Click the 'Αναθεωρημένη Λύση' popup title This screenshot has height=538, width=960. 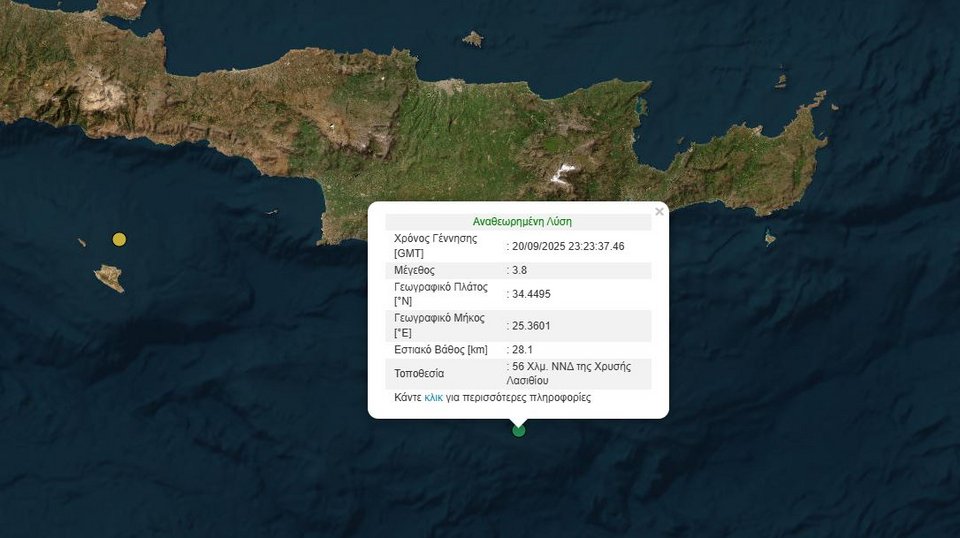pos(521,222)
